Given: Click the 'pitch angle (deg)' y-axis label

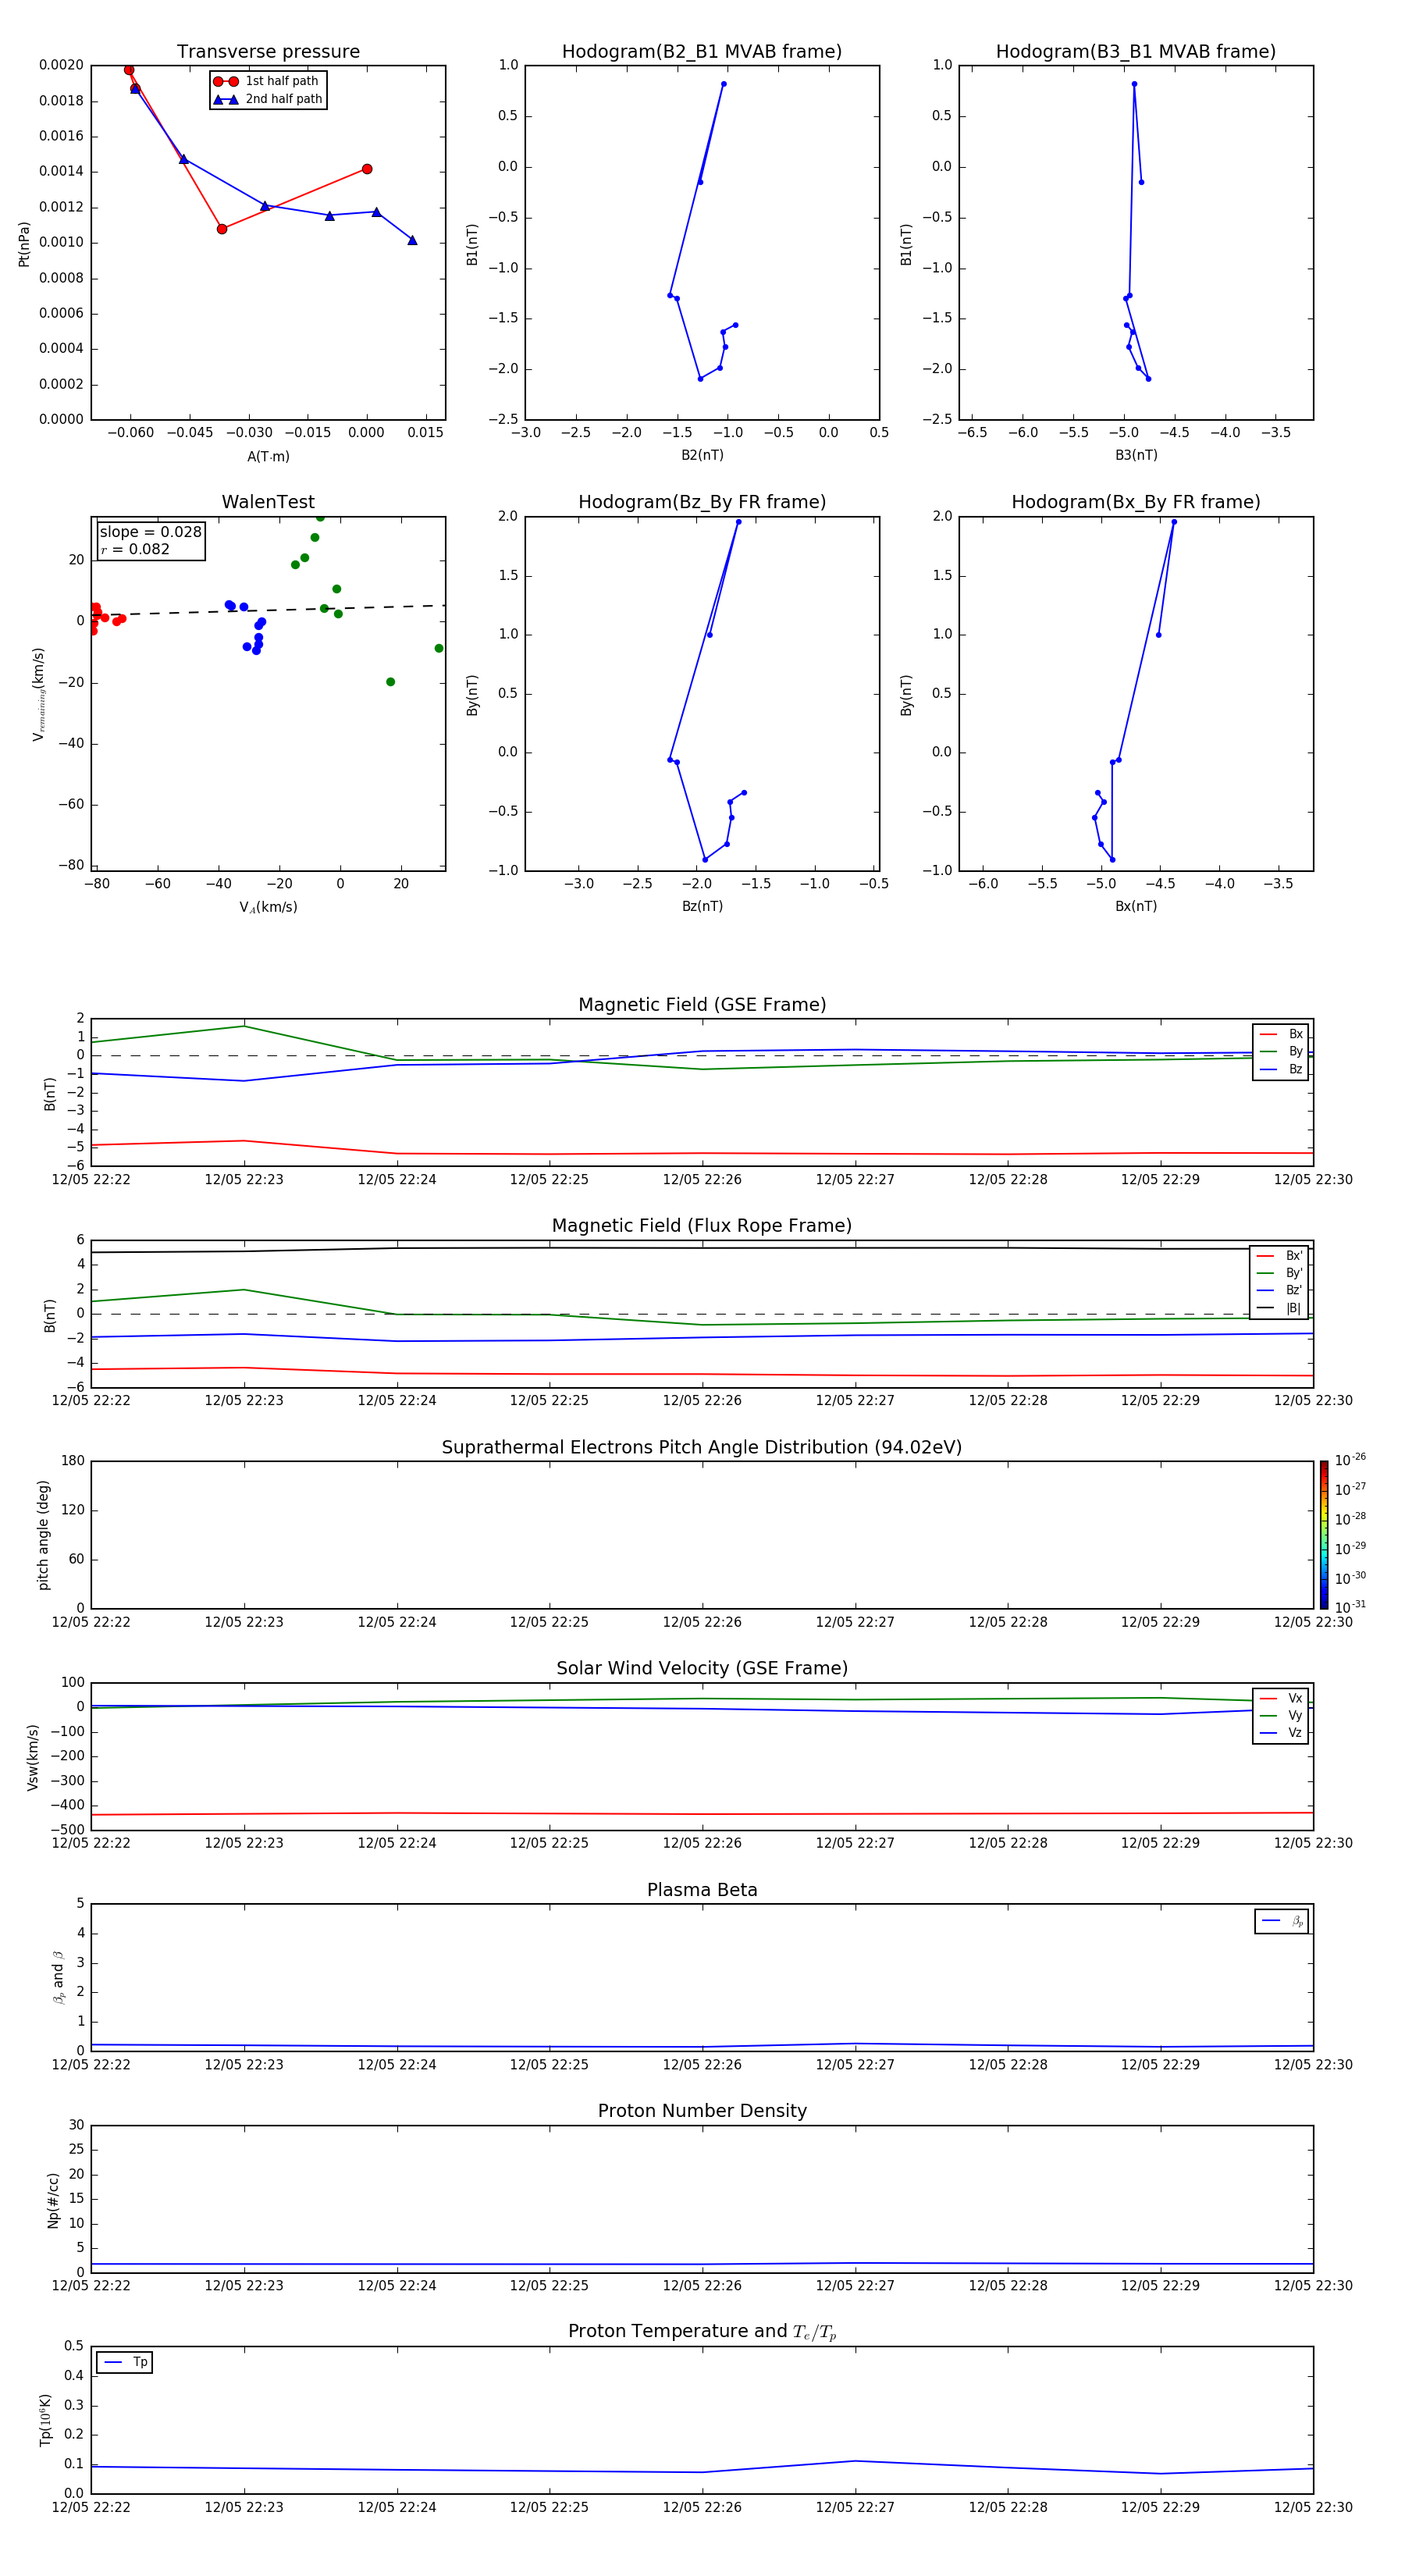Looking at the screenshot, I should (x=43, y=1535).
